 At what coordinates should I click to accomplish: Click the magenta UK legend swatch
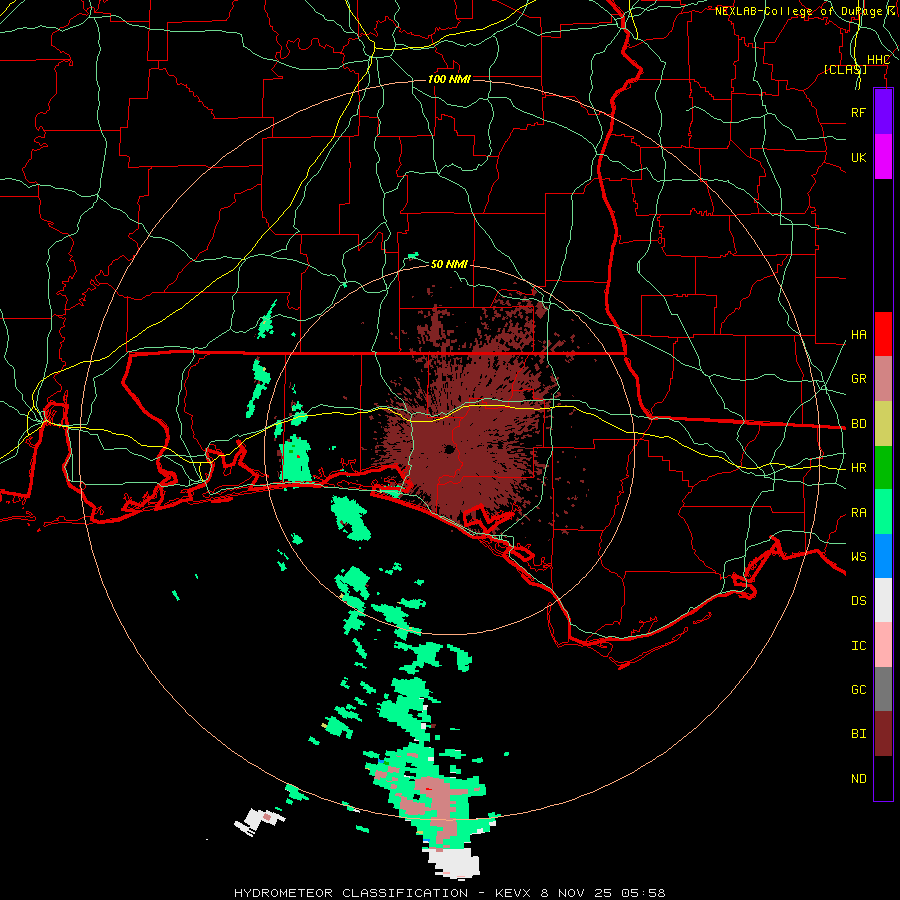(883, 157)
